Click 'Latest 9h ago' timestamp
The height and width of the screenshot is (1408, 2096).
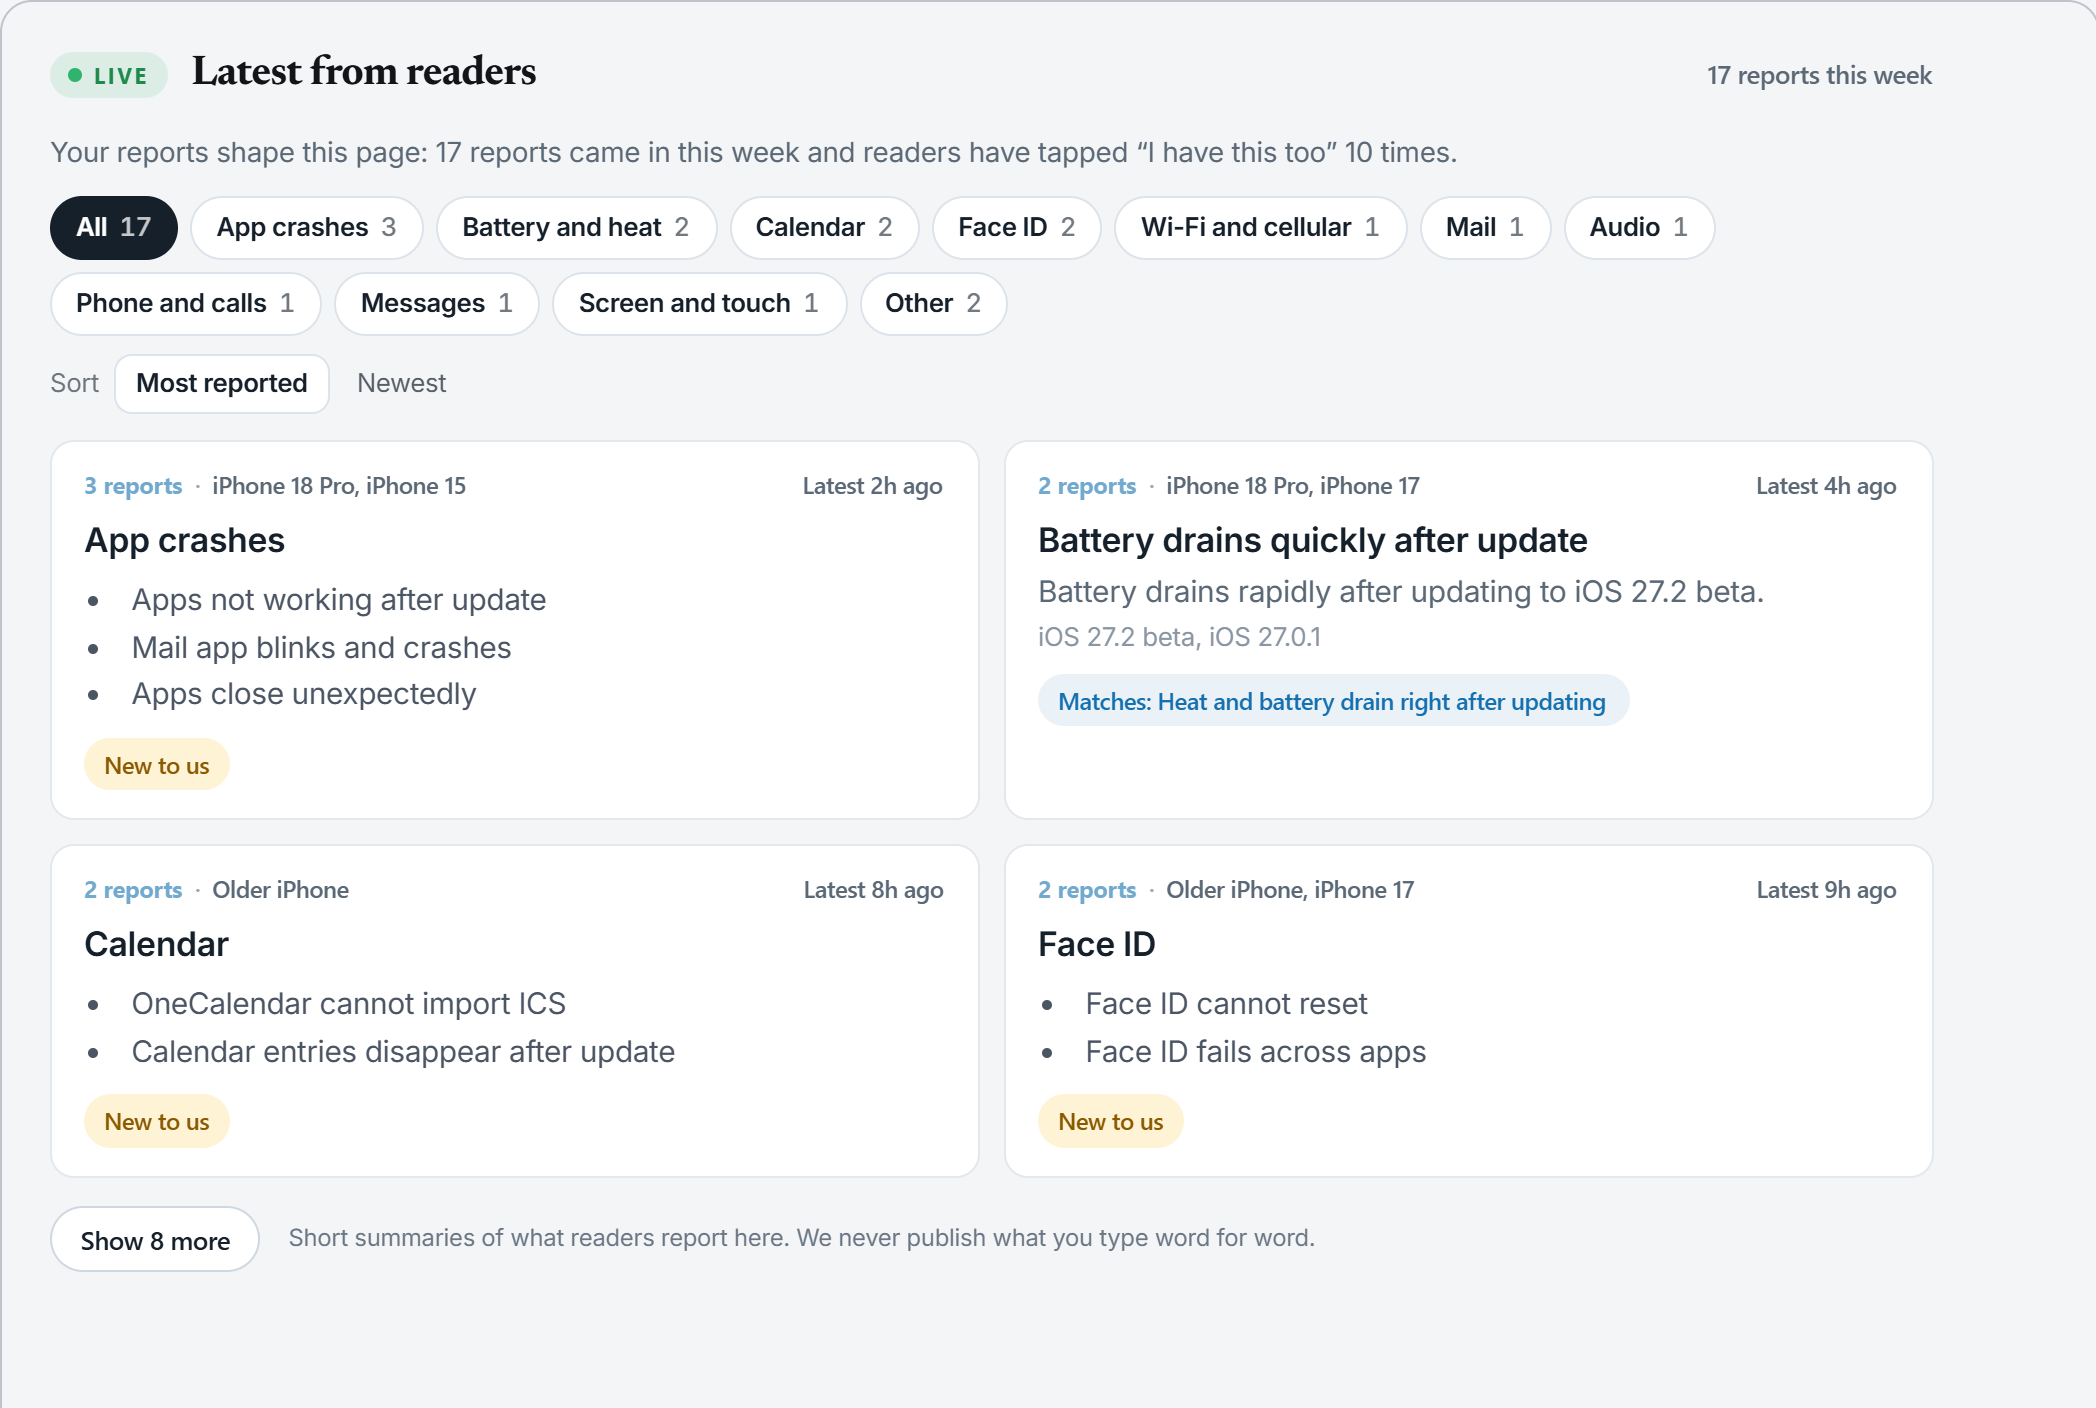click(x=1827, y=890)
